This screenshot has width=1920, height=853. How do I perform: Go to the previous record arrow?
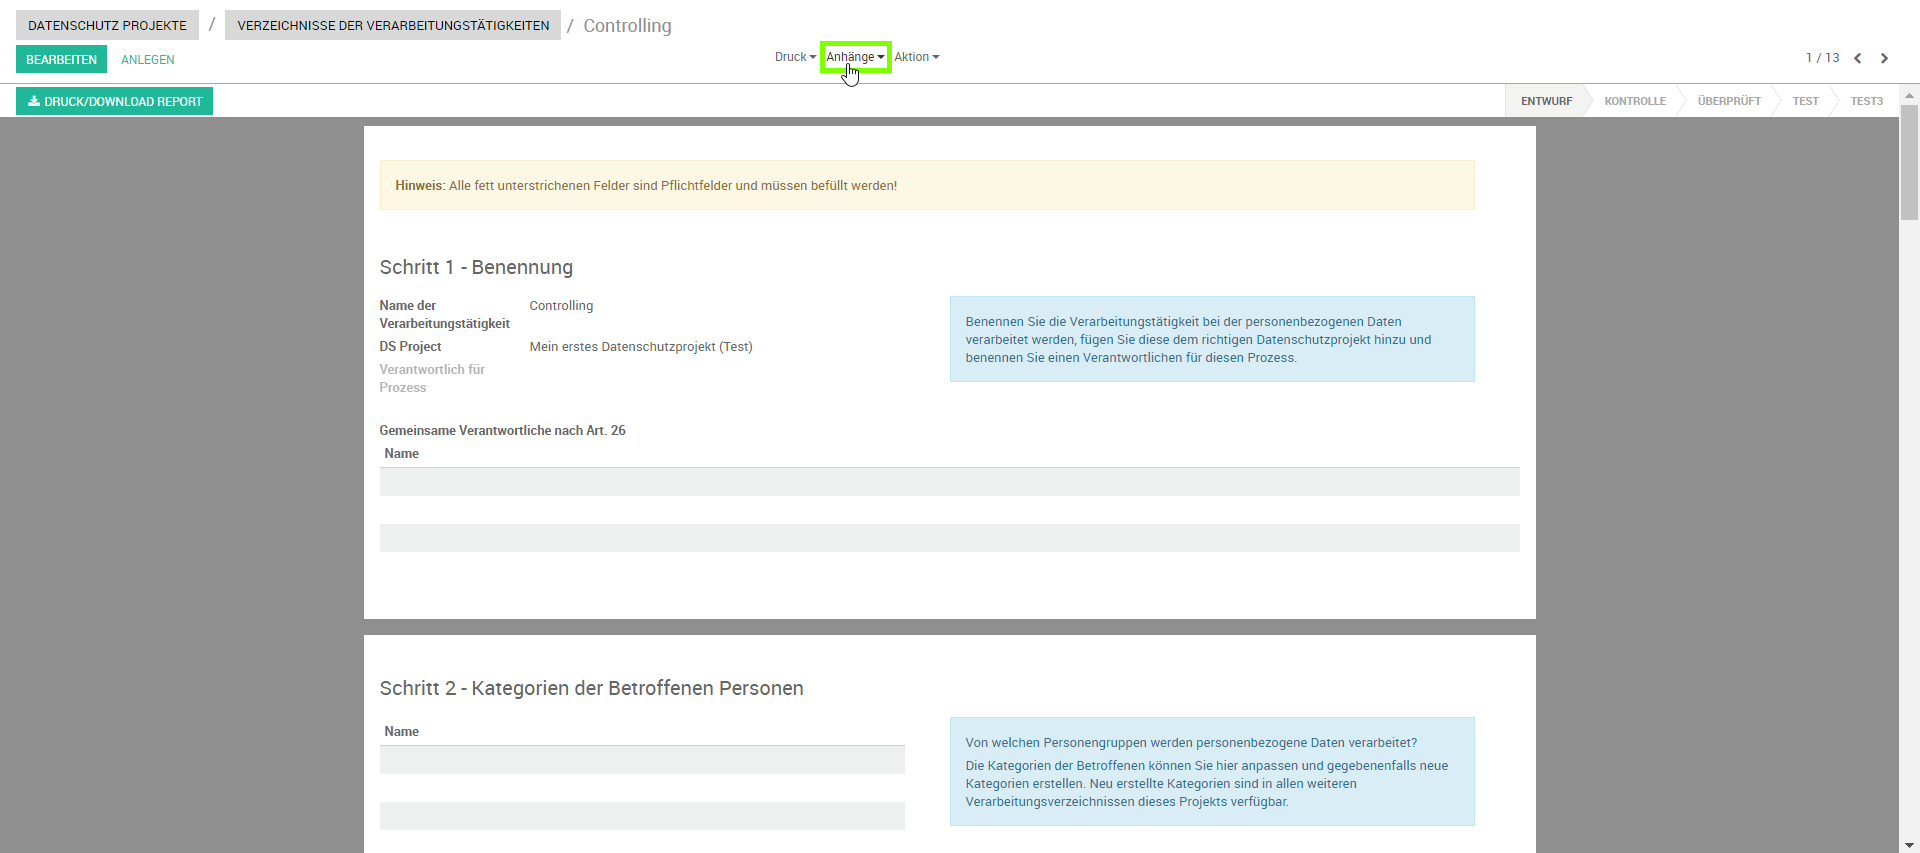(1857, 58)
